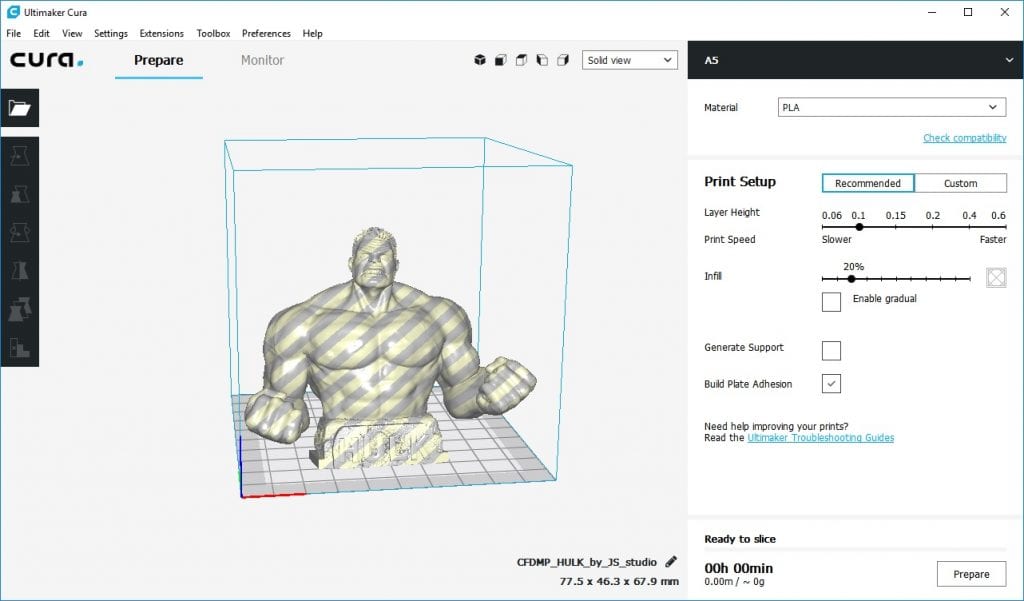Image resolution: width=1024 pixels, height=601 pixels.
Task: Select the Move tool in the sidebar
Action: coord(20,156)
